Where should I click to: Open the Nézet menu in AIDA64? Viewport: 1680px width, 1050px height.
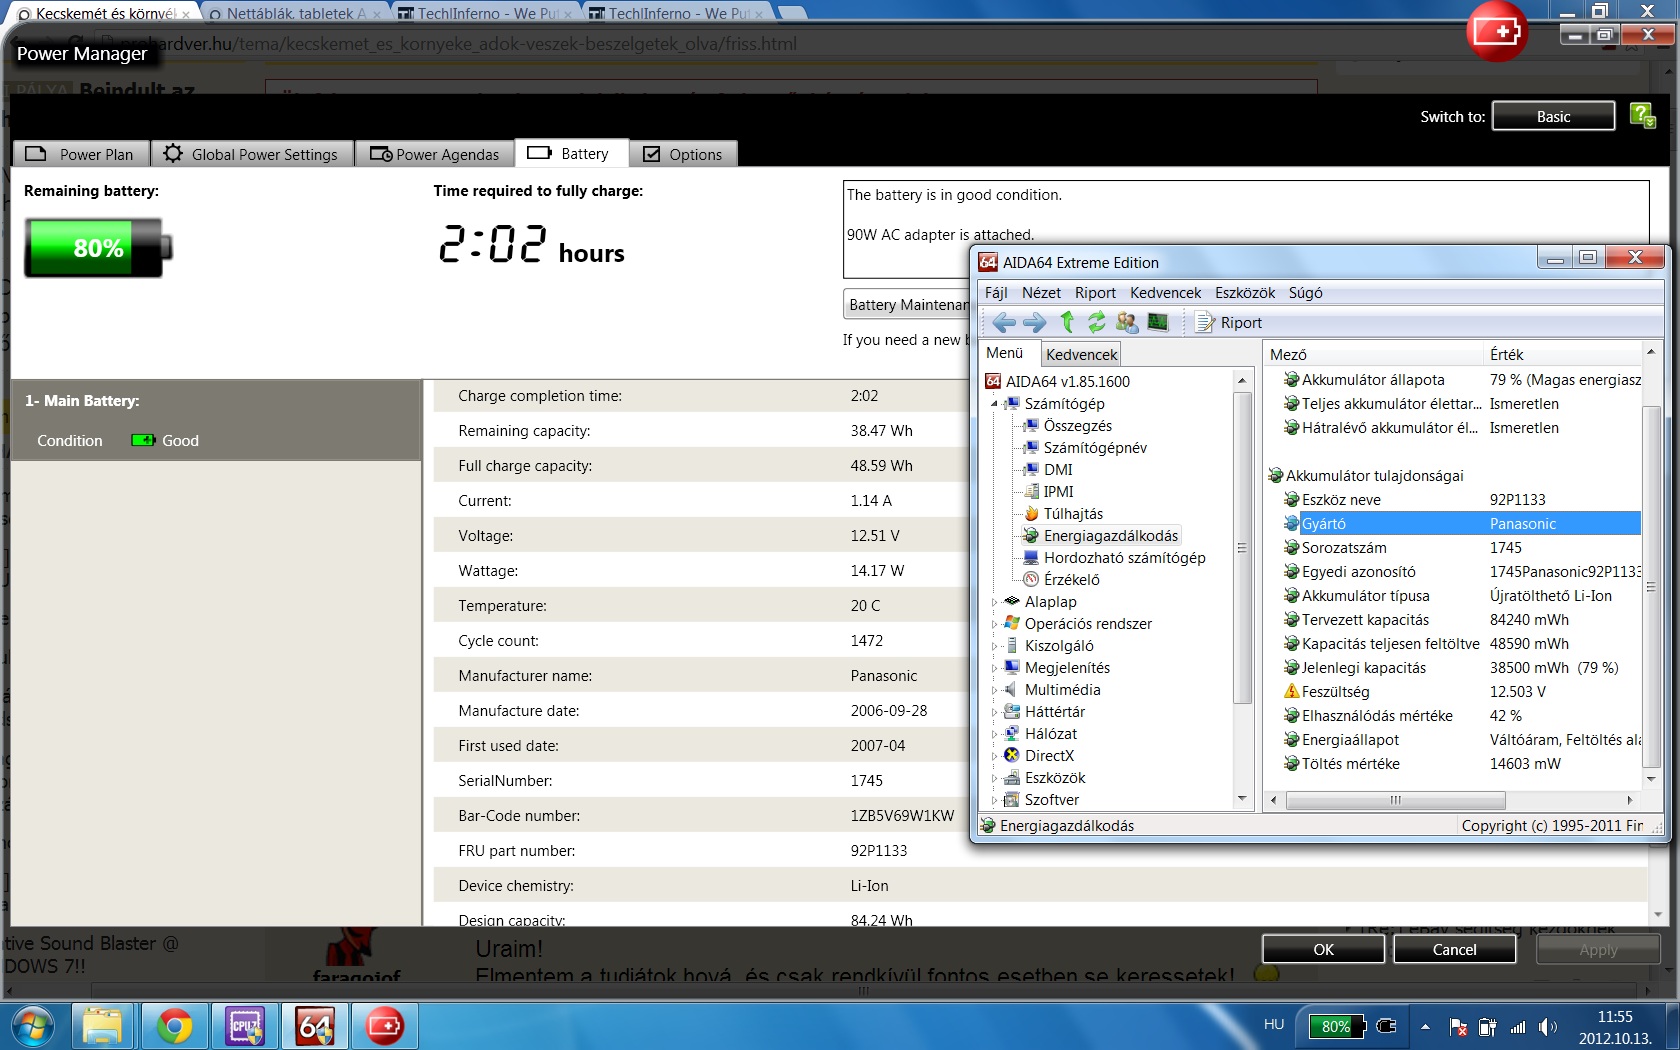click(1041, 292)
